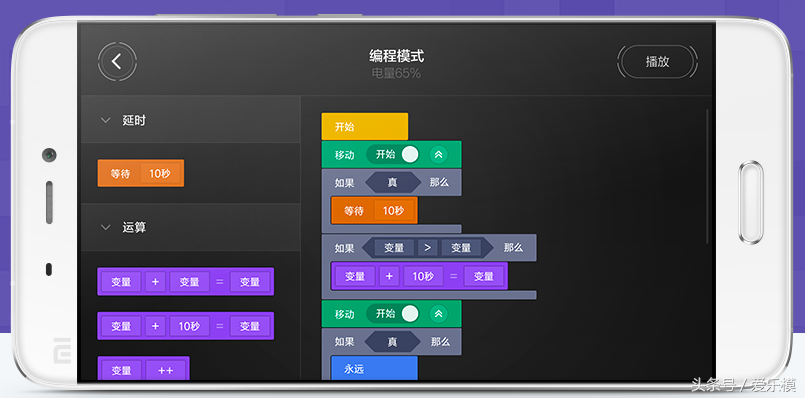Click the first green 移动 label
805x398 pixels.
(344, 155)
